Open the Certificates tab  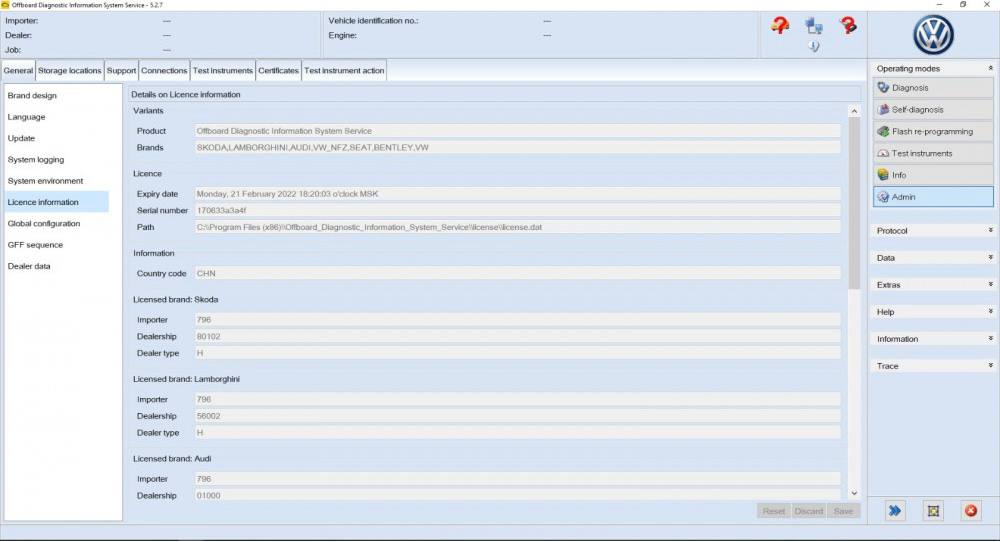coord(278,71)
